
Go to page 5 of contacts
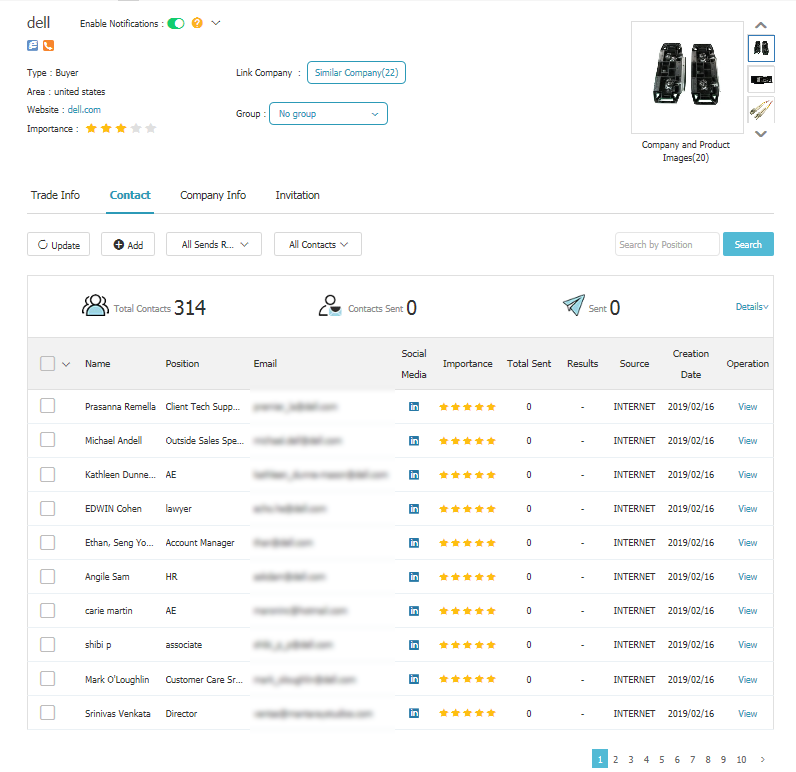[661, 759]
